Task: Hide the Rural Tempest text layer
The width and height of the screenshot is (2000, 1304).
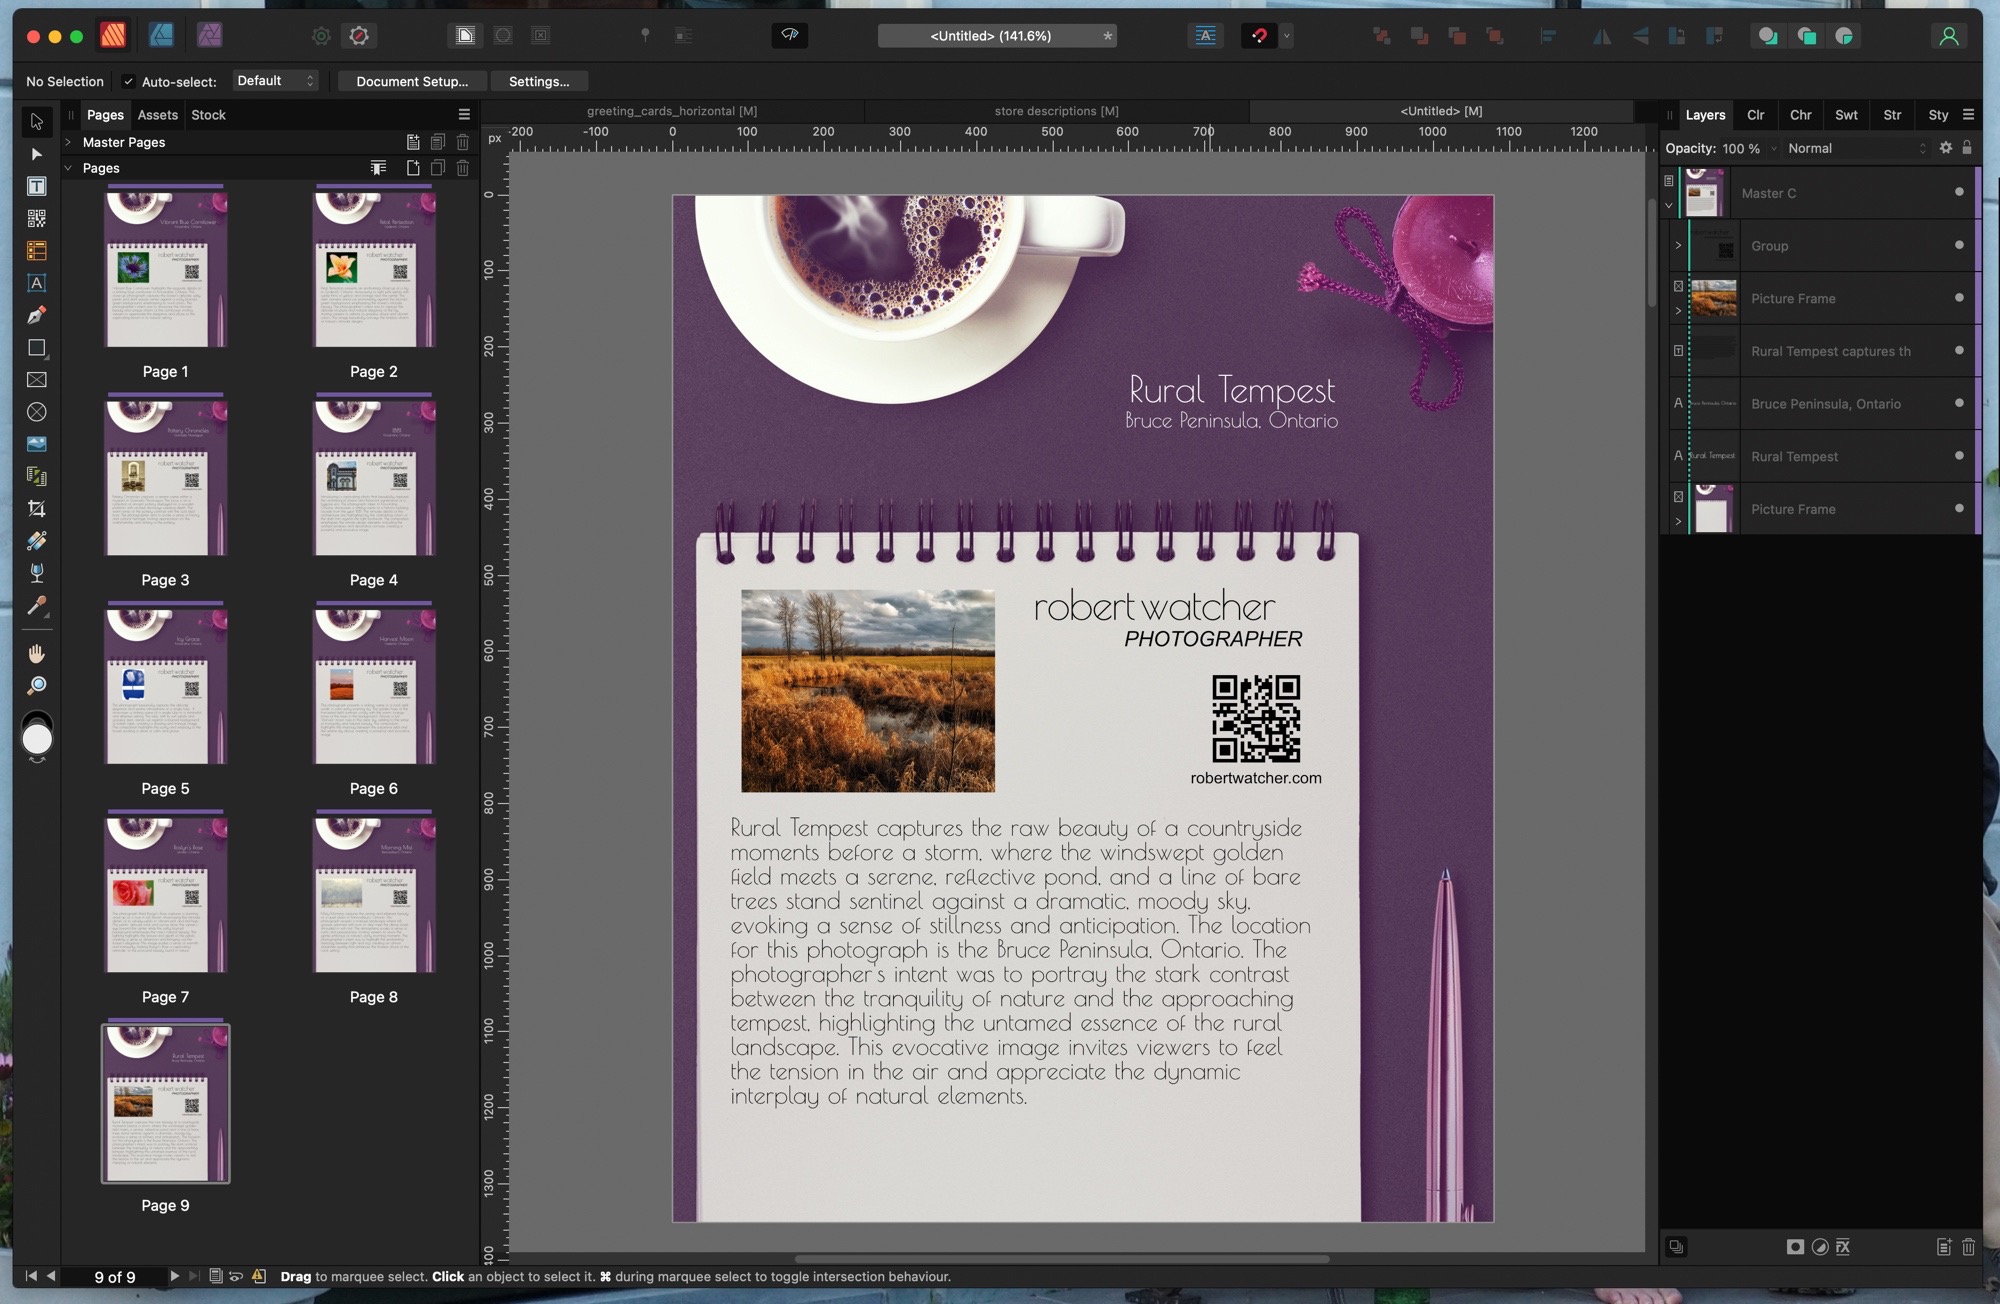Action: (1959, 456)
